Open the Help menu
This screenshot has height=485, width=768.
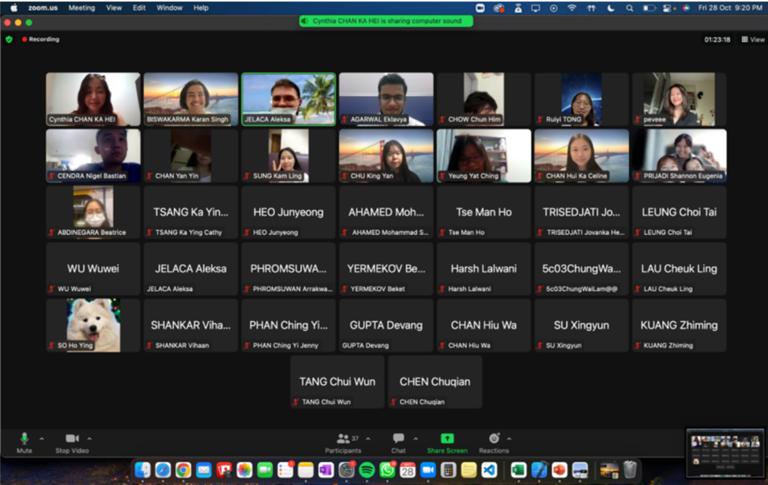click(x=201, y=8)
